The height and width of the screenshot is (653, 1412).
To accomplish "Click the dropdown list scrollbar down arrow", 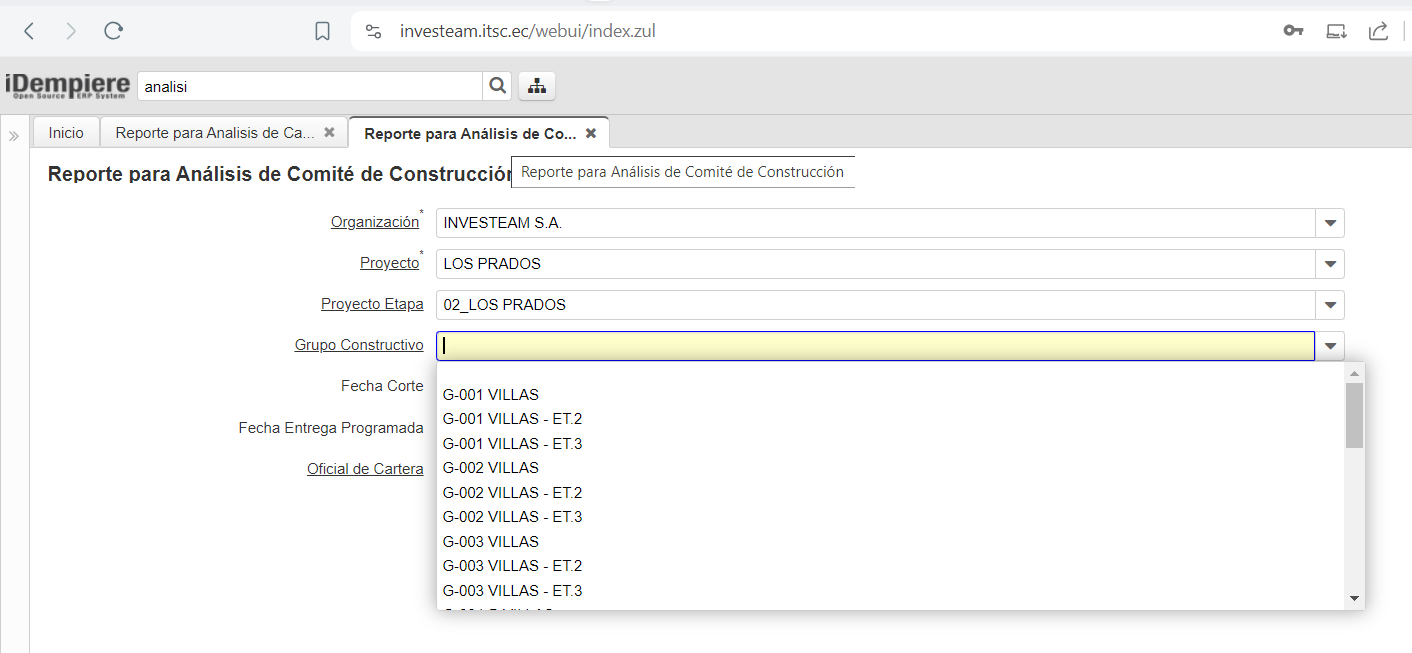I will pos(1355,598).
